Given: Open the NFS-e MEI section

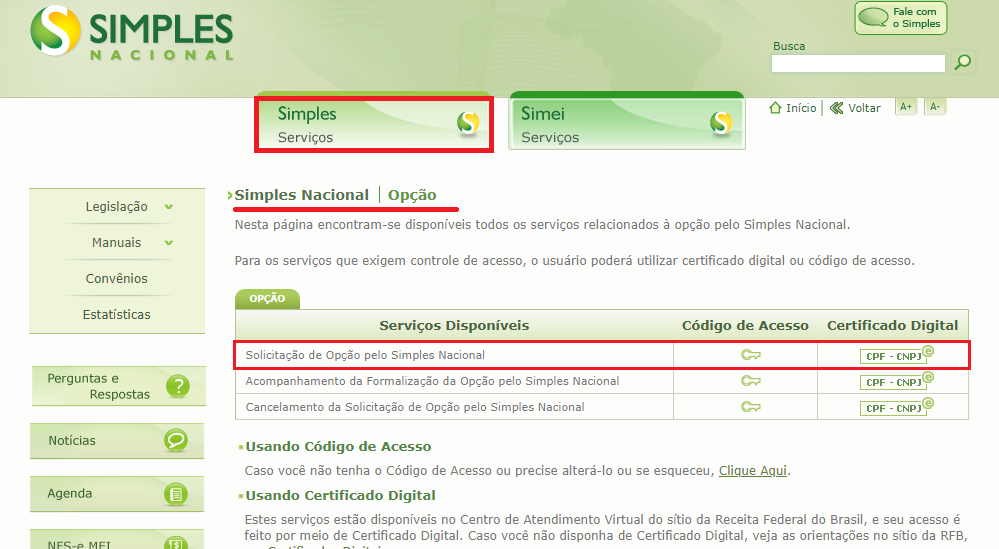Looking at the screenshot, I should click(x=117, y=540).
